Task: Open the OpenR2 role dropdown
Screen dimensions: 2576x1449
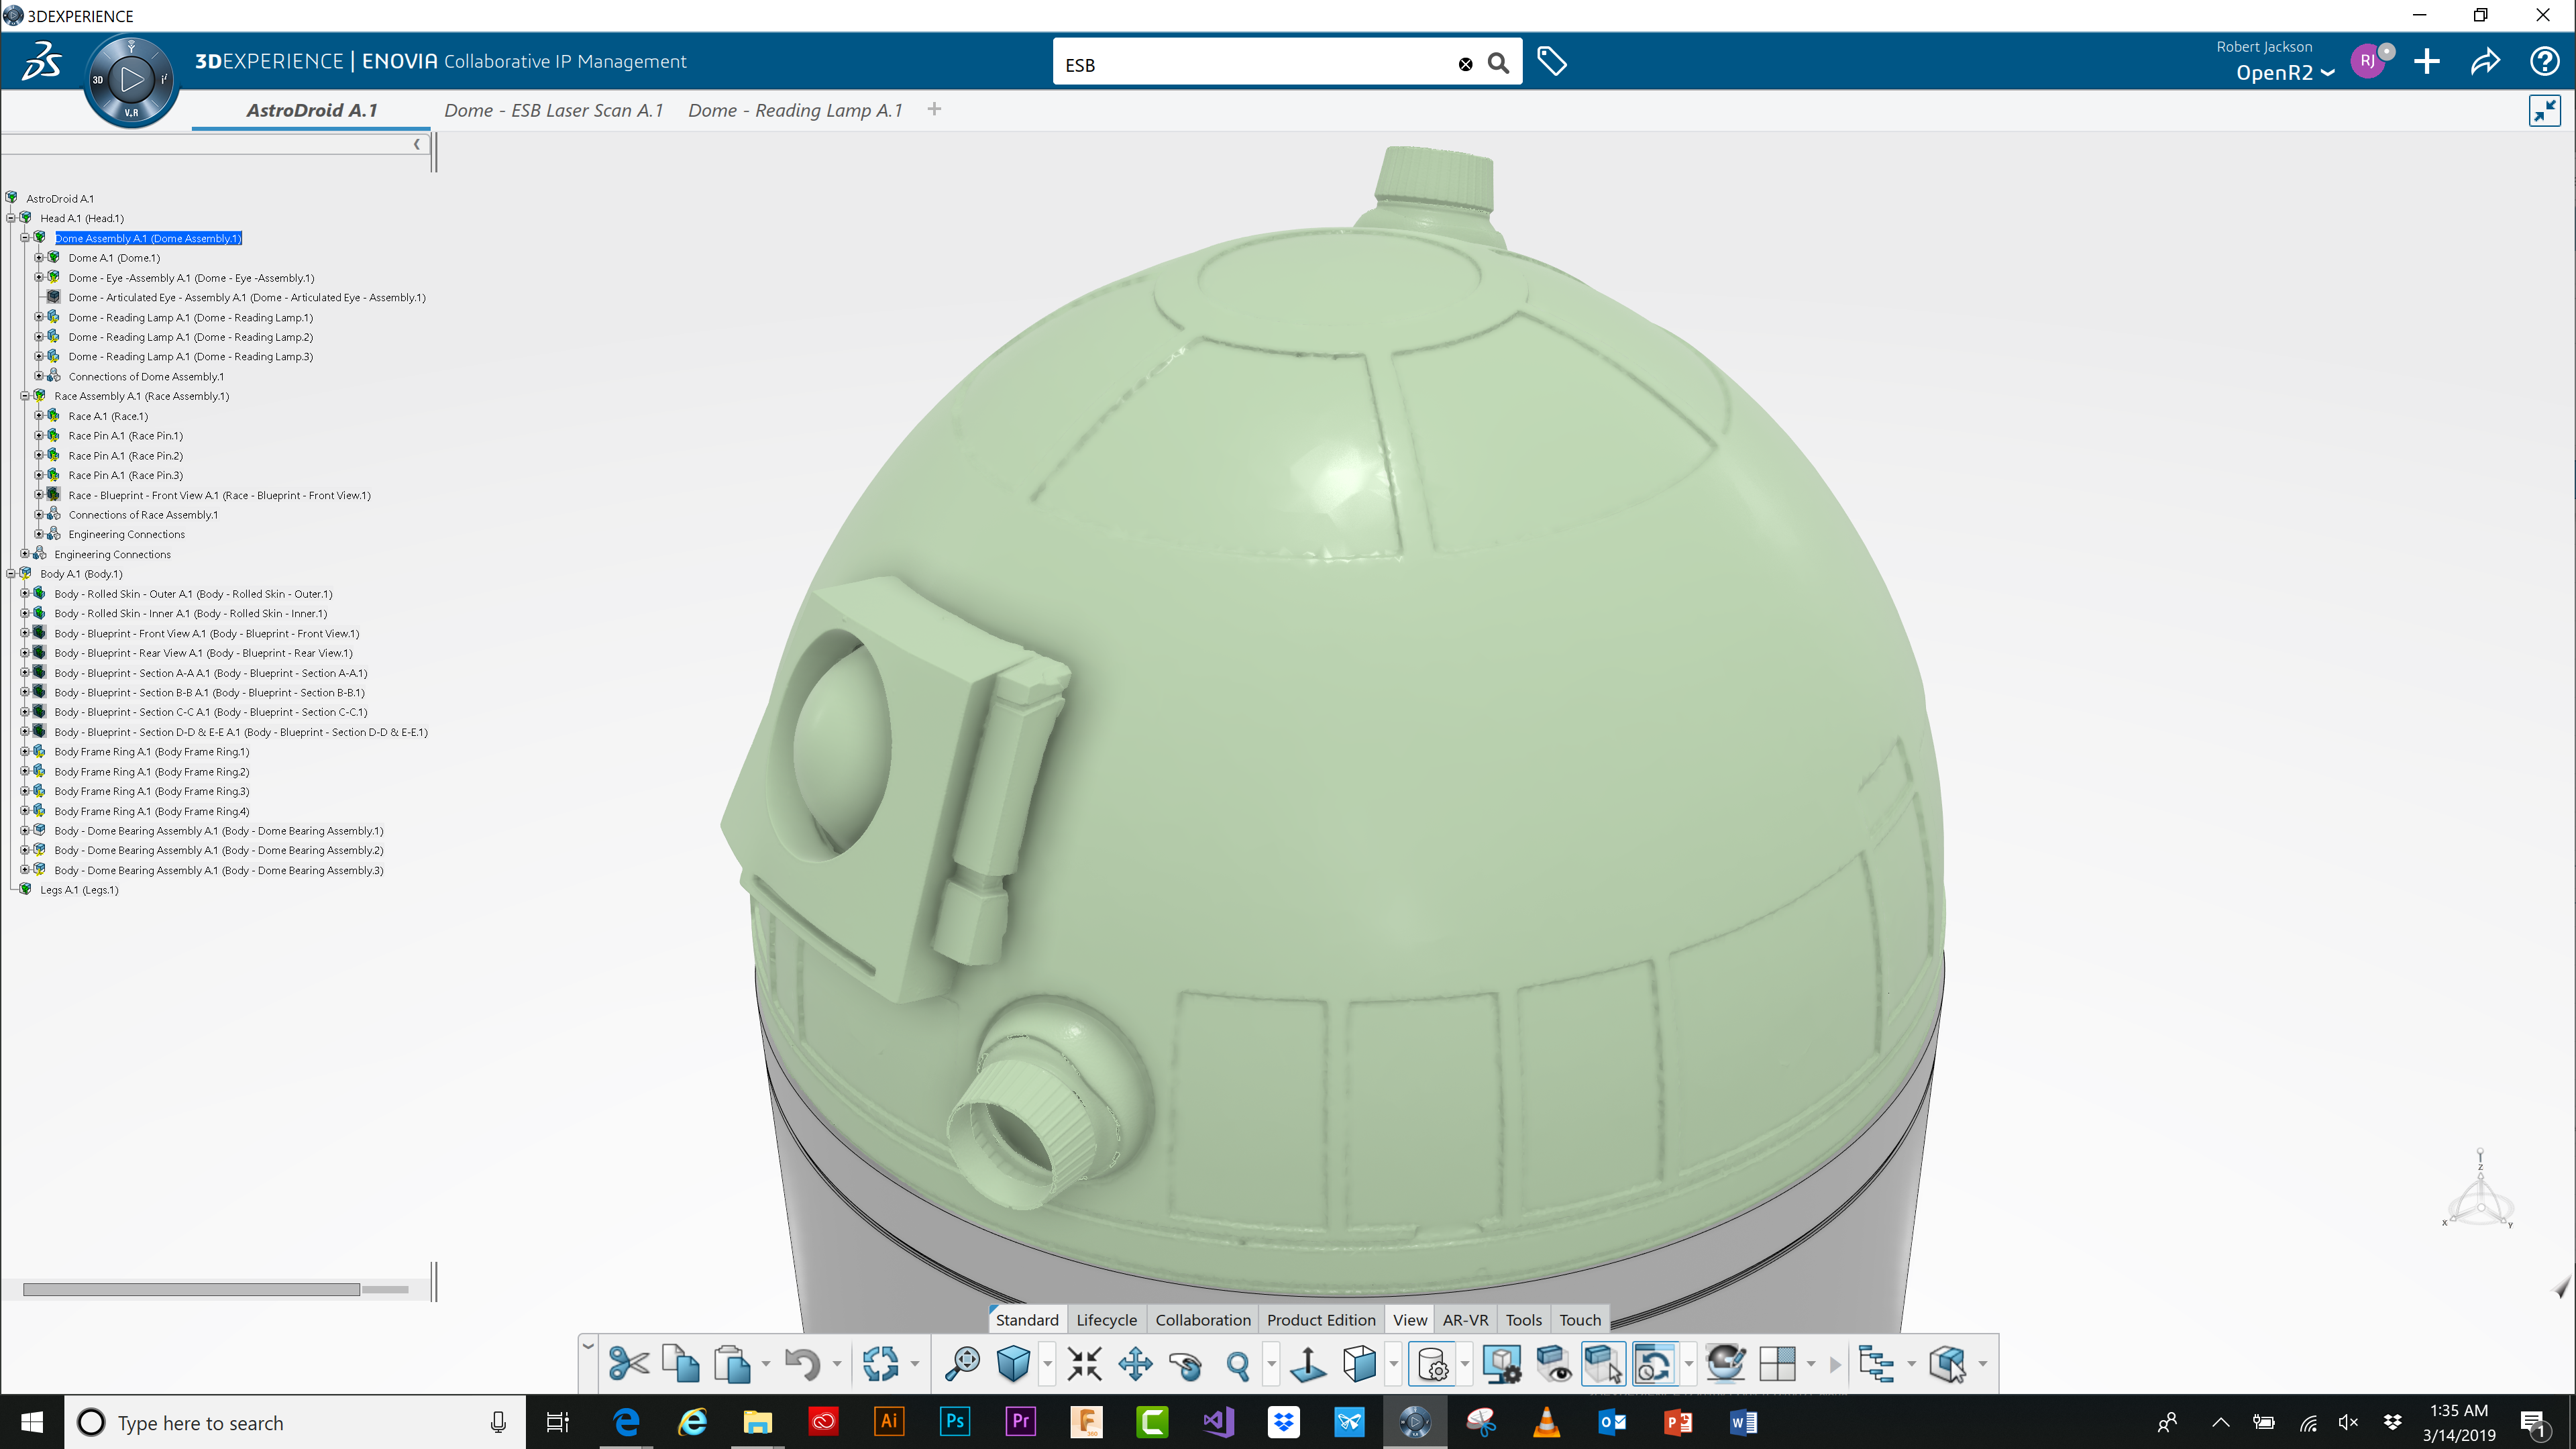Action: point(2285,73)
